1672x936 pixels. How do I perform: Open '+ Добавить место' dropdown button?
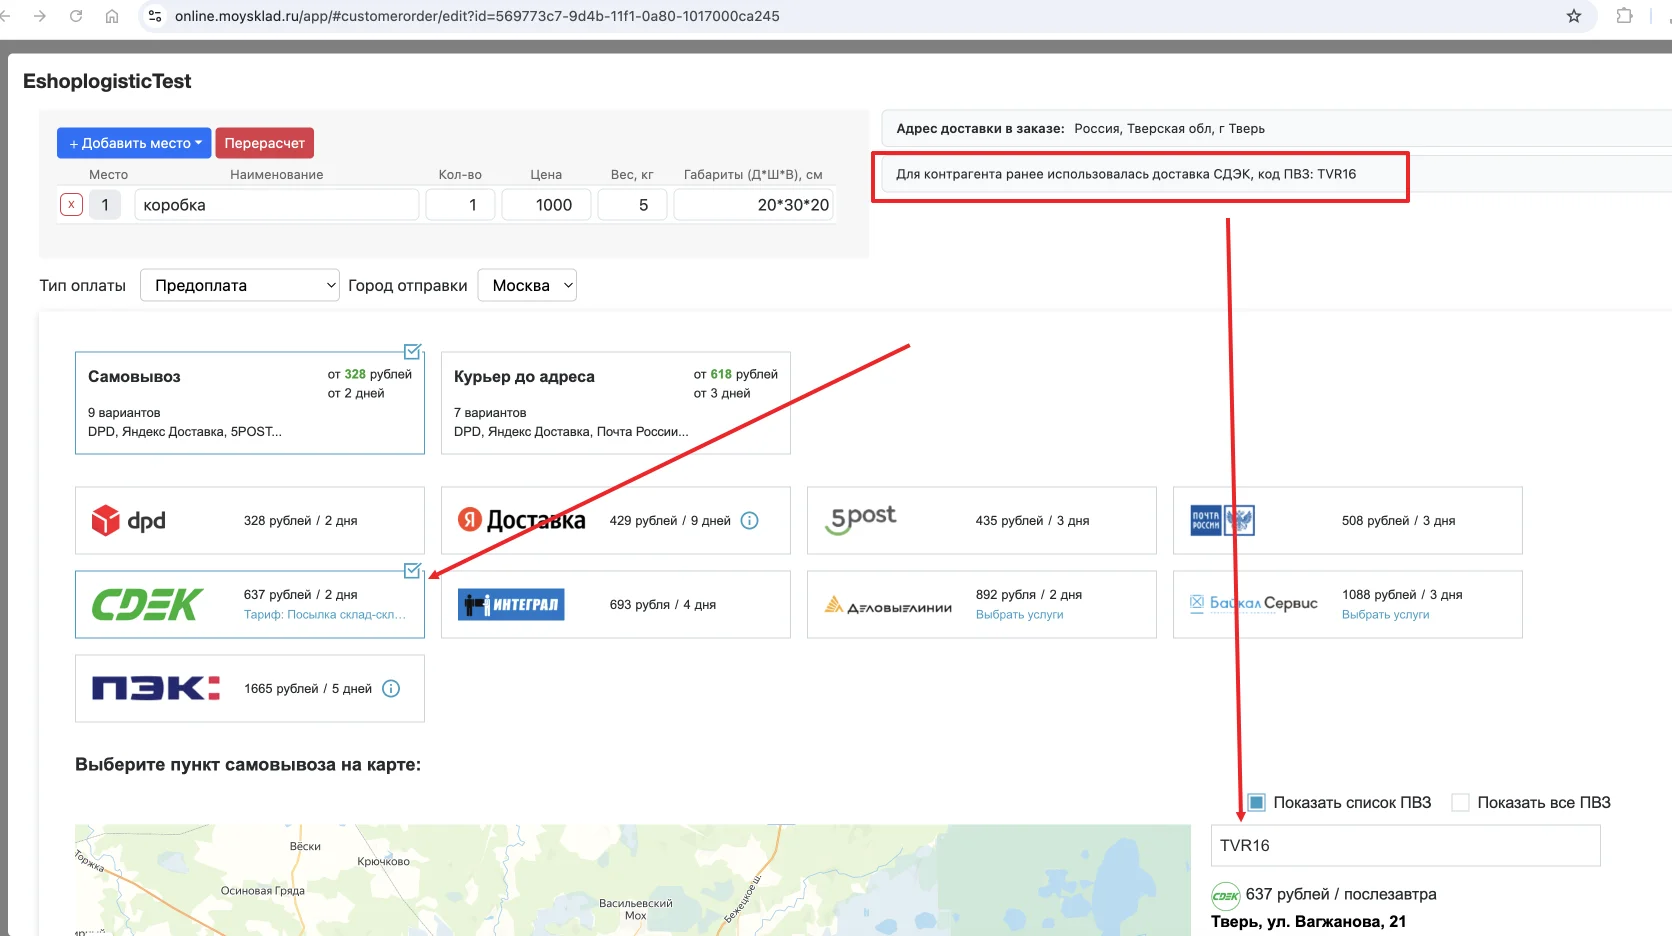pos(134,143)
